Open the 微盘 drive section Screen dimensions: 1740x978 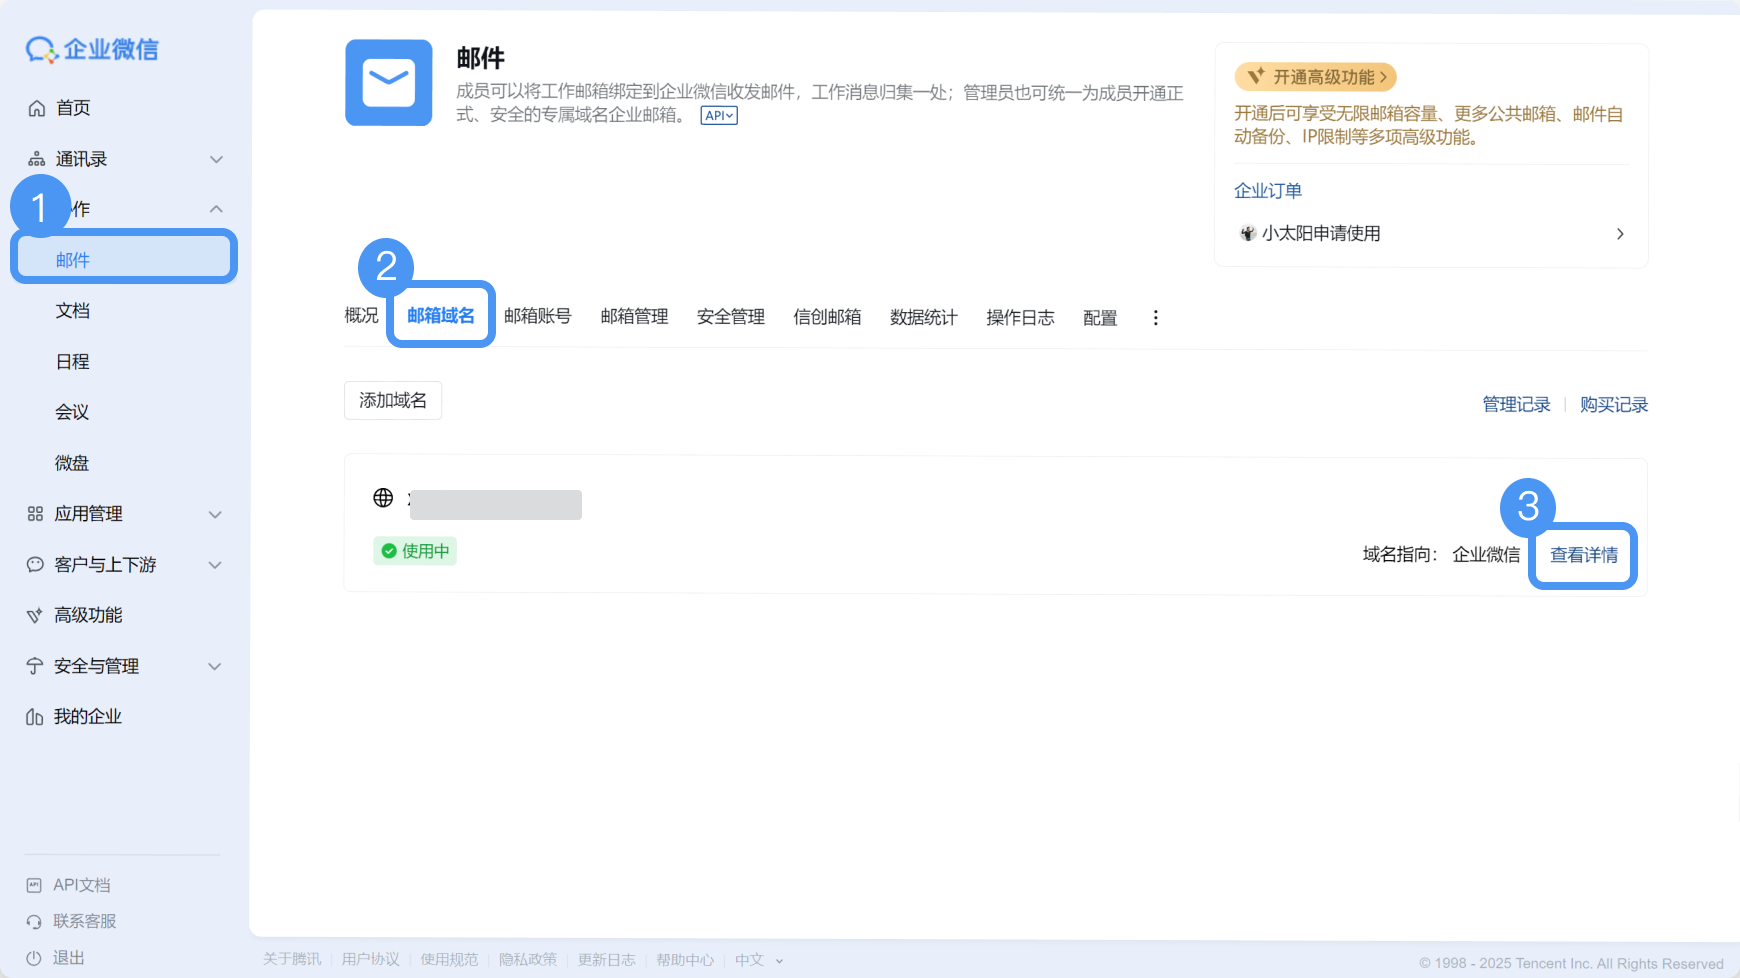(x=71, y=462)
